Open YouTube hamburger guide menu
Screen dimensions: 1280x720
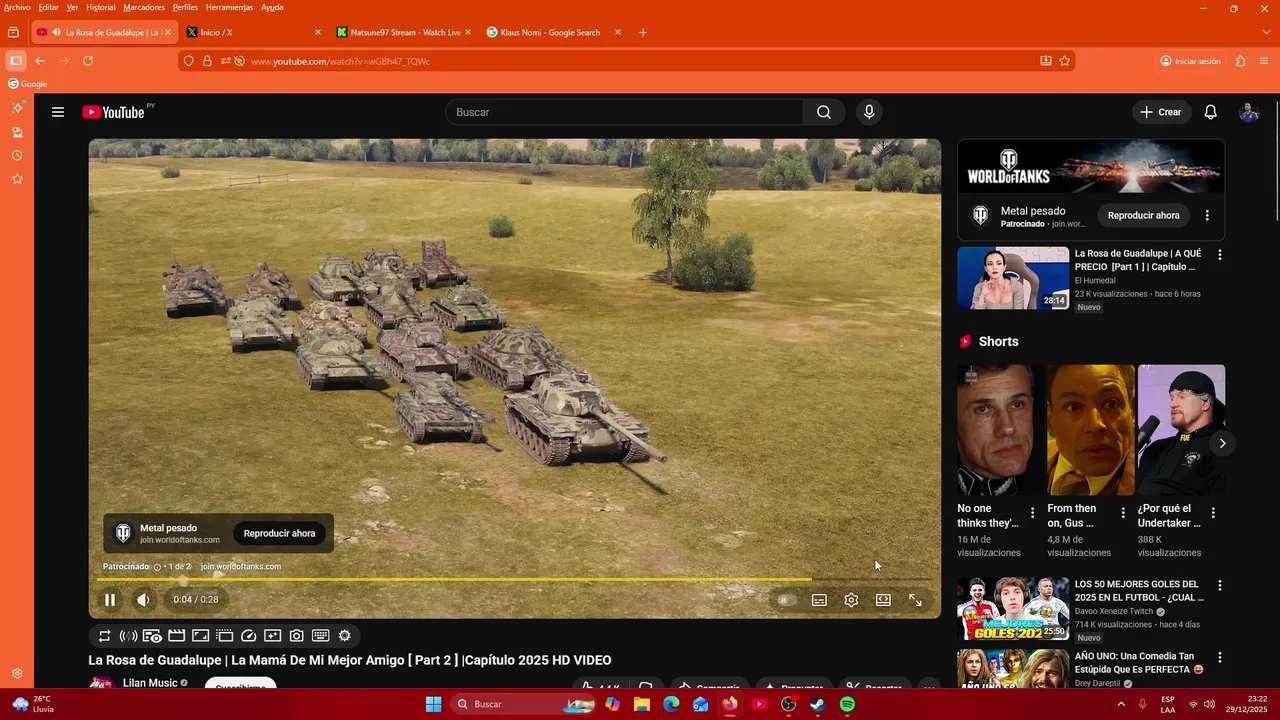point(58,112)
